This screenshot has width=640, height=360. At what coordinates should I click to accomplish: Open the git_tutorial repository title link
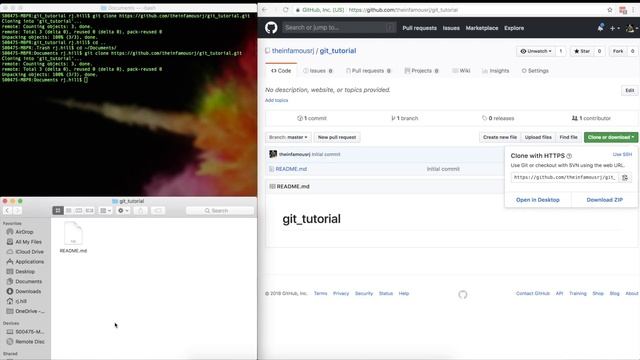tap(338, 51)
